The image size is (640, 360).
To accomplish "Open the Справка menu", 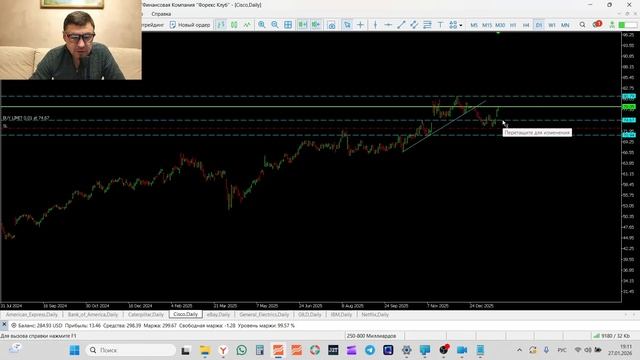I will 161,14.
